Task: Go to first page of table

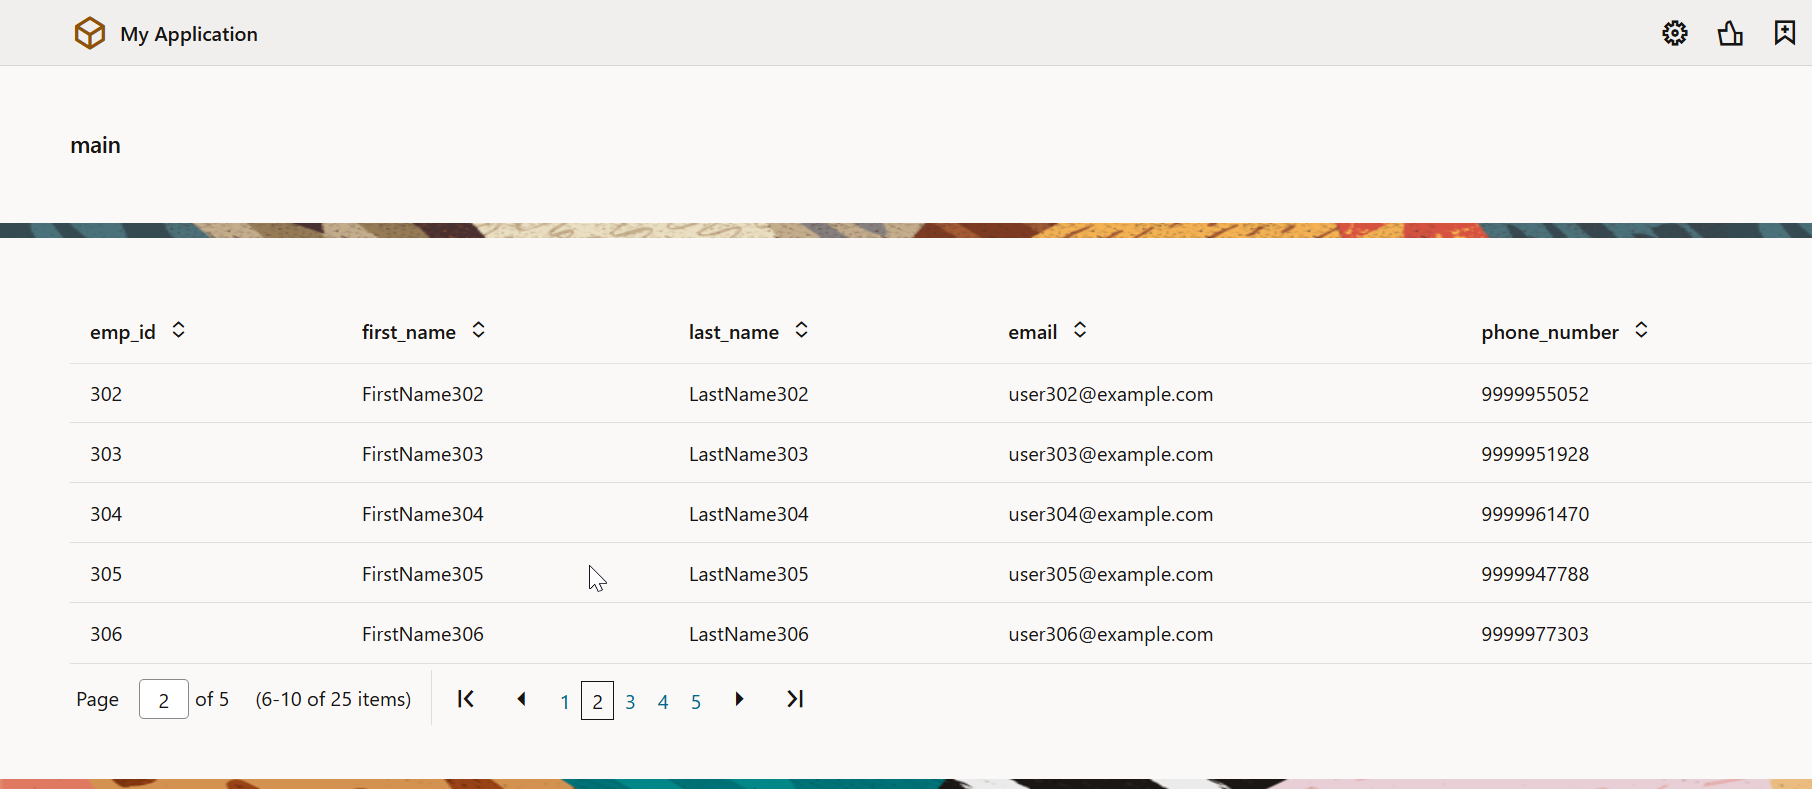Action: pyautogui.click(x=466, y=699)
